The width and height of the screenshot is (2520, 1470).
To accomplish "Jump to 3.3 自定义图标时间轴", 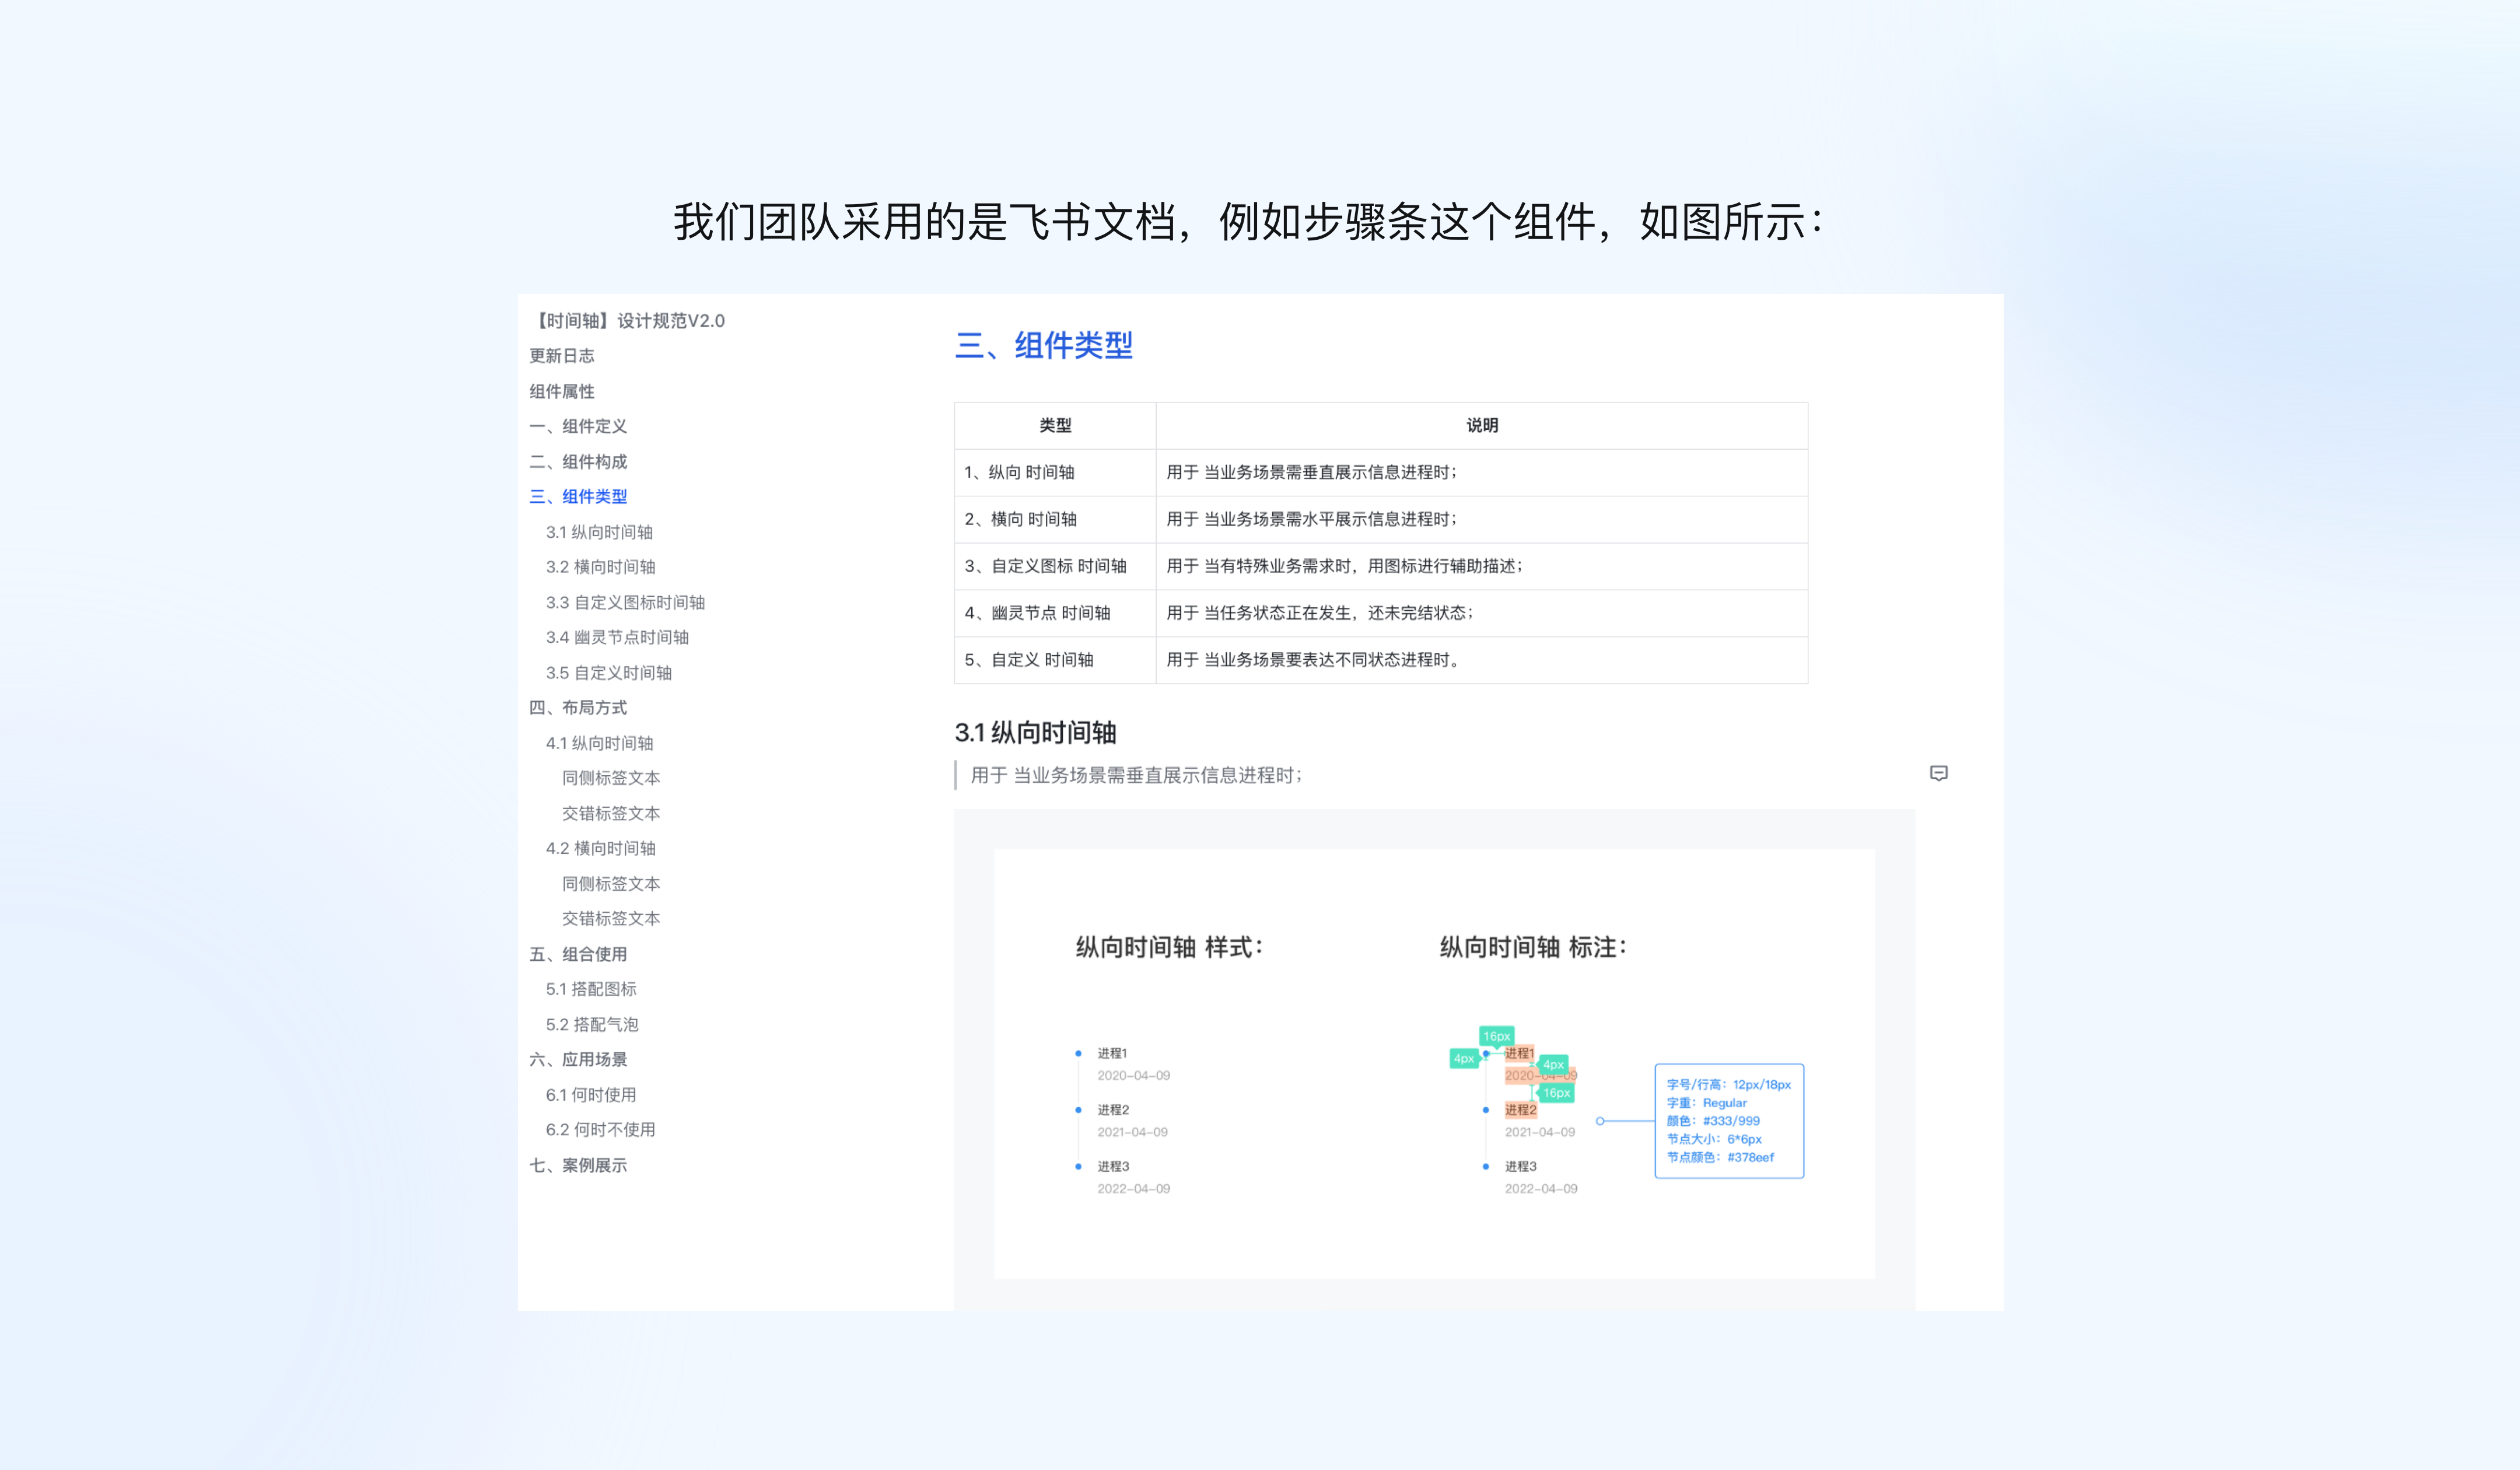I will (x=625, y=602).
